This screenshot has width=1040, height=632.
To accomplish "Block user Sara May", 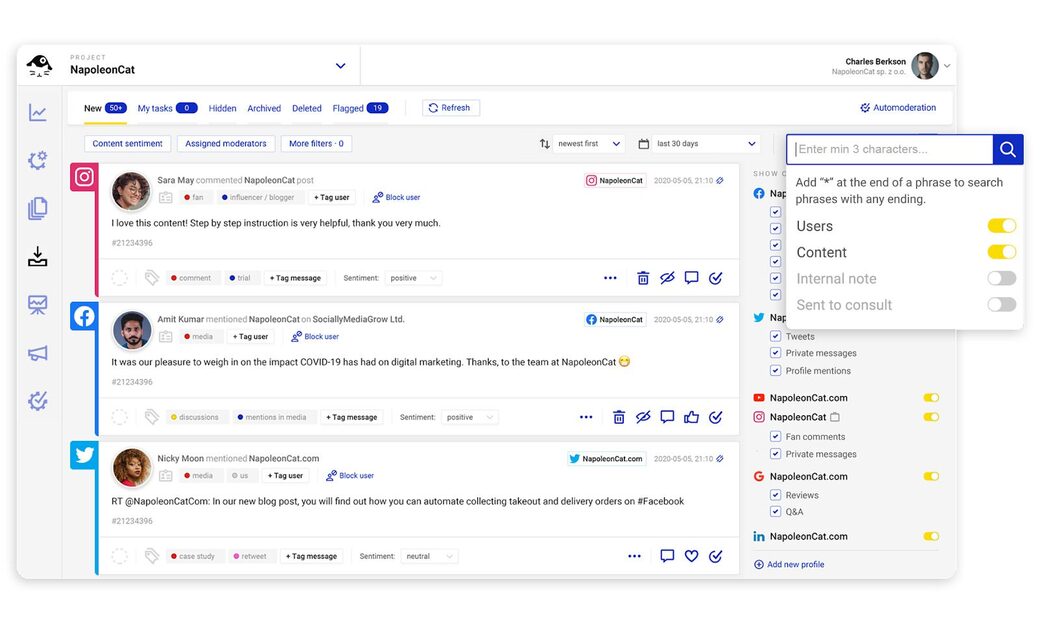I will (396, 197).
